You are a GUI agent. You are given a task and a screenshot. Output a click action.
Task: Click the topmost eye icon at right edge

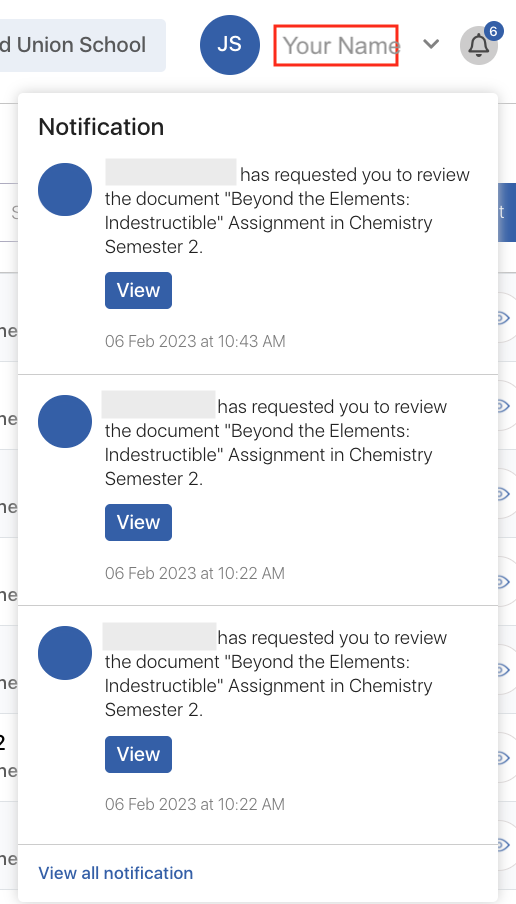[503, 318]
